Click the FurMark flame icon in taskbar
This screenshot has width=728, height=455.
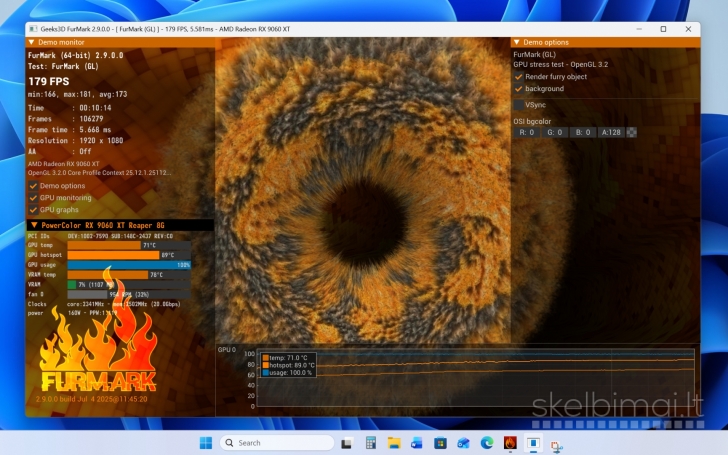(x=510, y=442)
